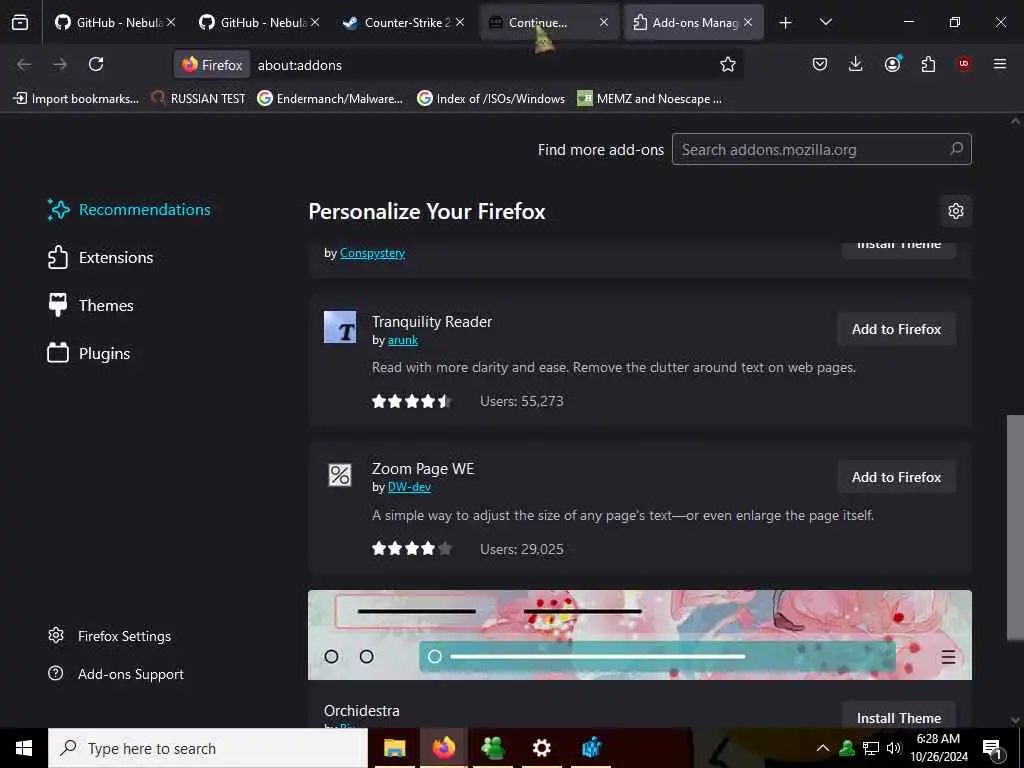This screenshot has height=768, width=1024.
Task: Click the search magnifier in add-ons search
Action: click(x=956, y=149)
